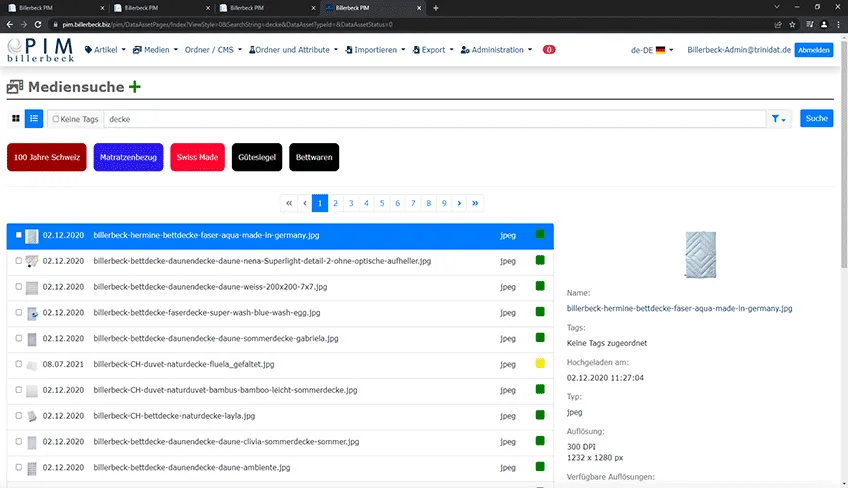
Task: Go to last page of pagination
Action: (475, 203)
